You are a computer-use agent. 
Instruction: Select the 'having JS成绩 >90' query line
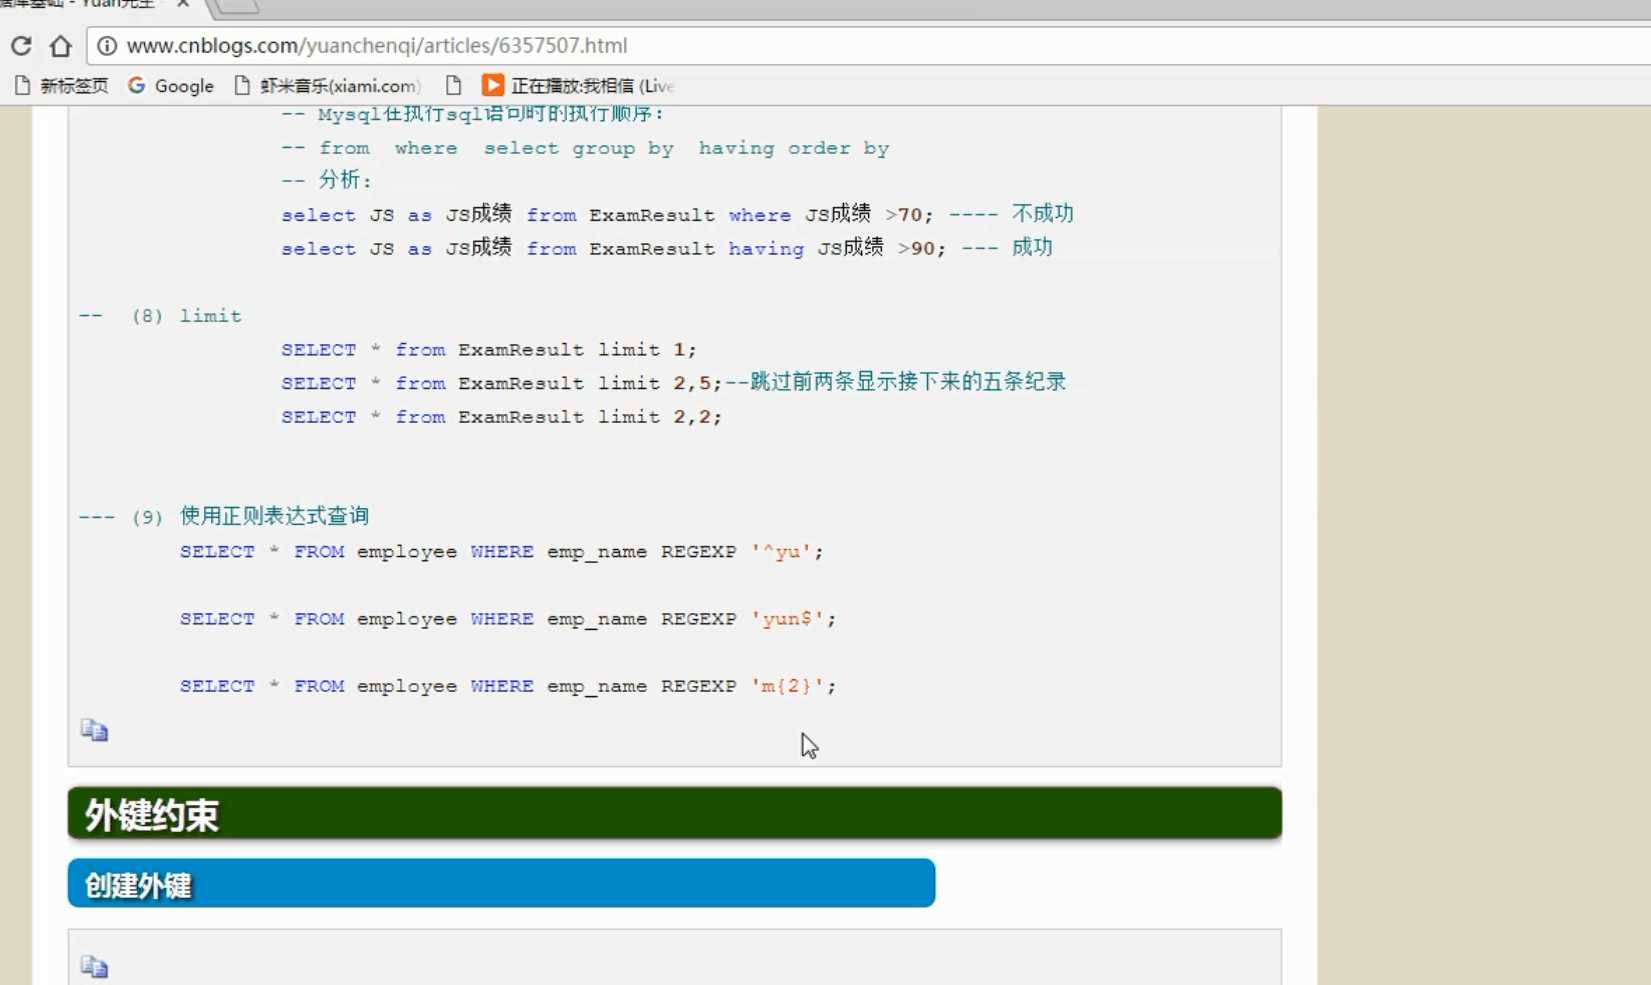pyautogui.click(x=666, y=248)
